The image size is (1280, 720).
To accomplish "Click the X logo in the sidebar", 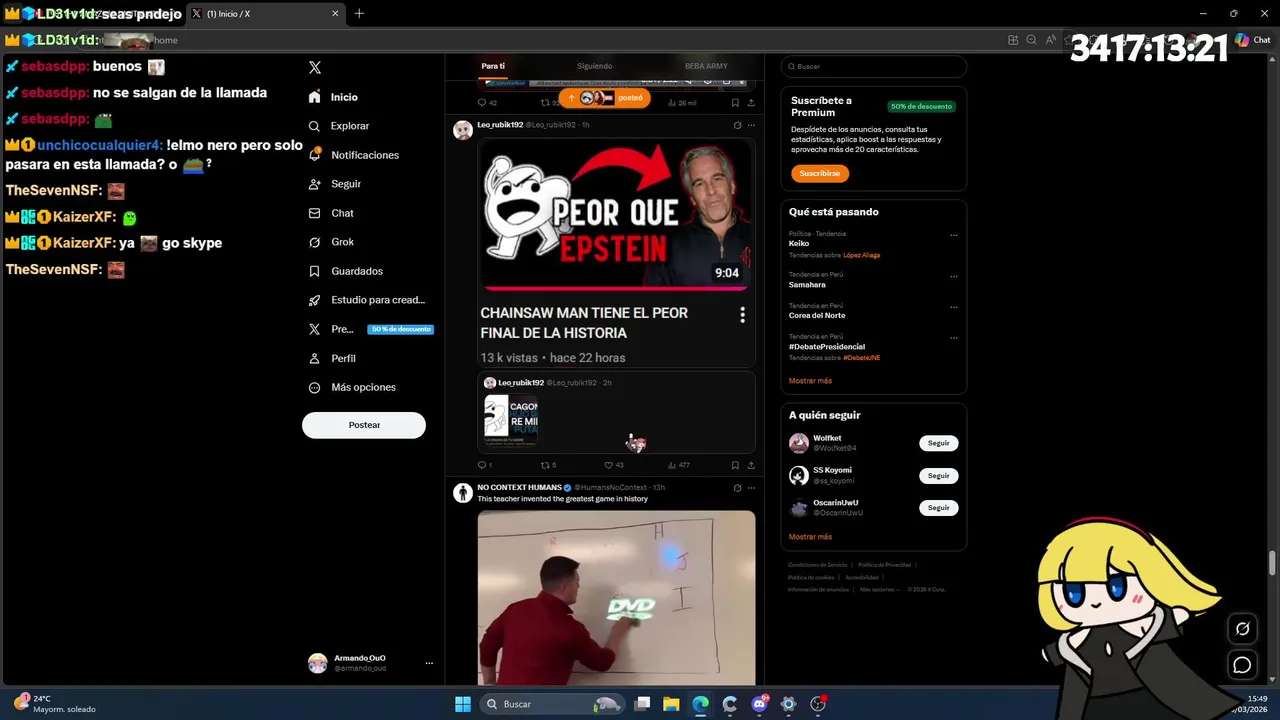I will coord(315,67).
